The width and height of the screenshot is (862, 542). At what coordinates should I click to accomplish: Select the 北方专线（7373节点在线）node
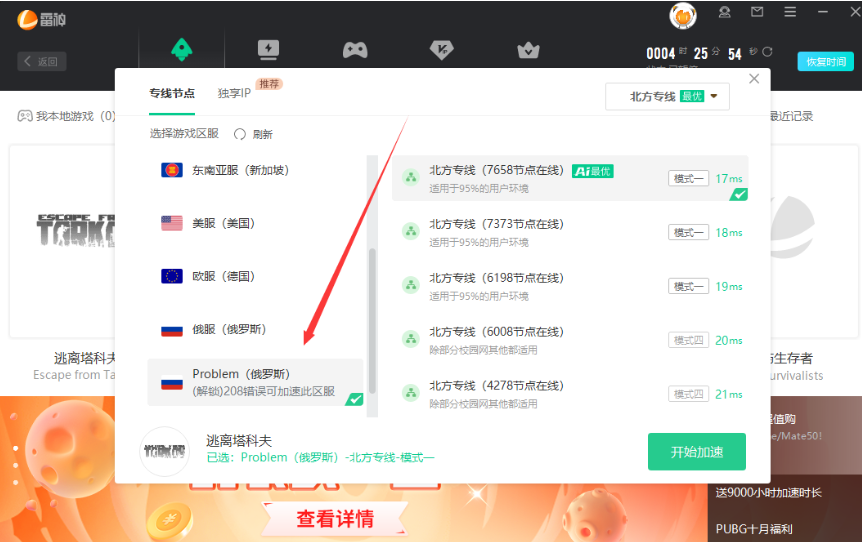click(570, 233)
